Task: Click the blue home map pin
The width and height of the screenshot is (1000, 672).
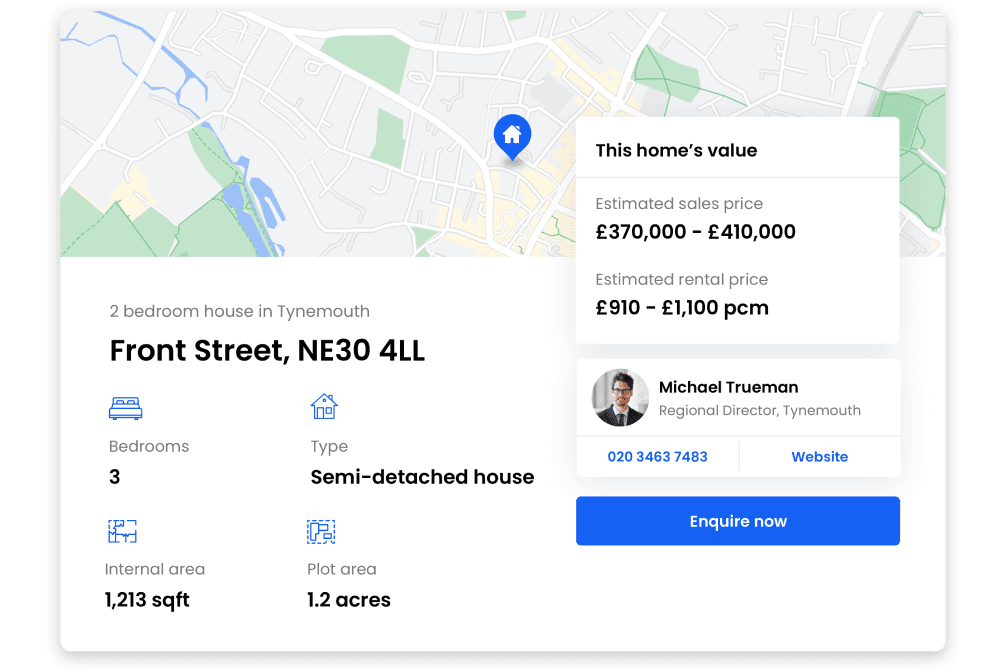Action: coord(512,135)
